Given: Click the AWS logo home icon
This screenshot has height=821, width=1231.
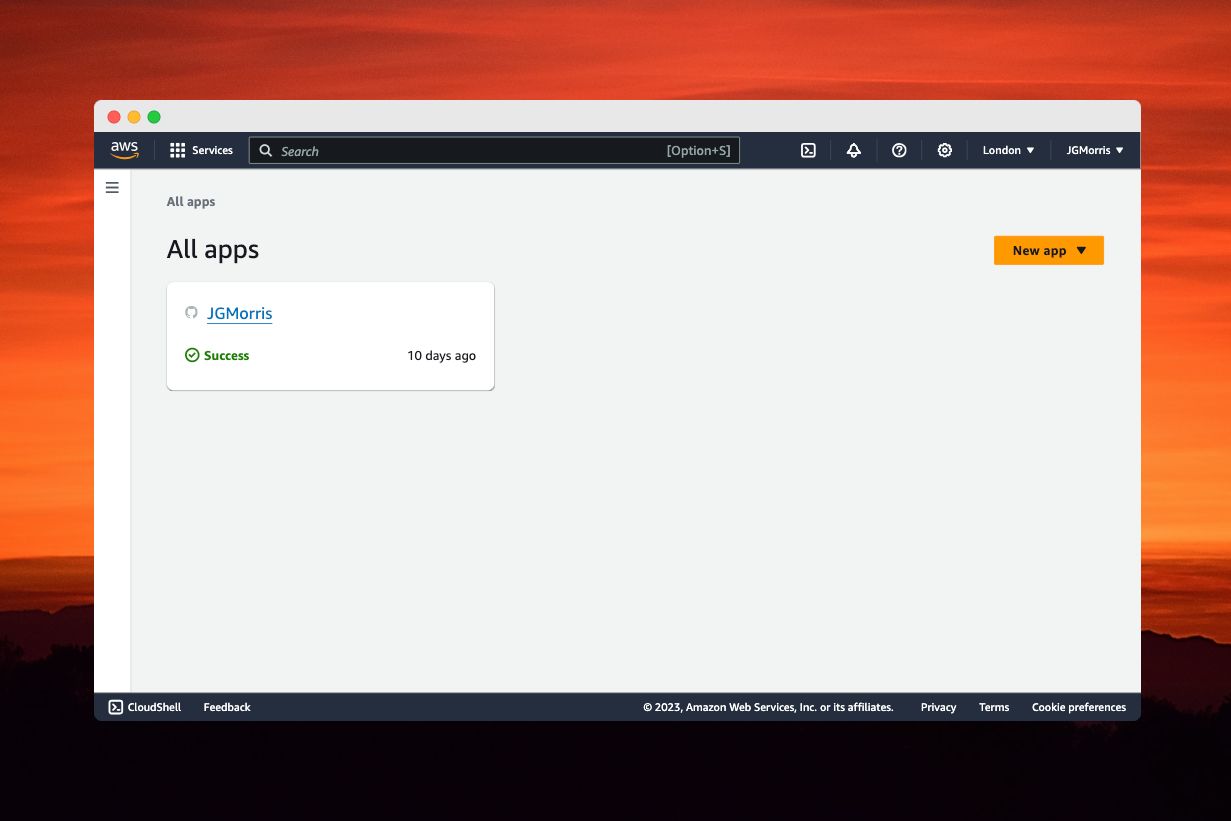Looking at the screenshot, I should (x=124, y=150).
